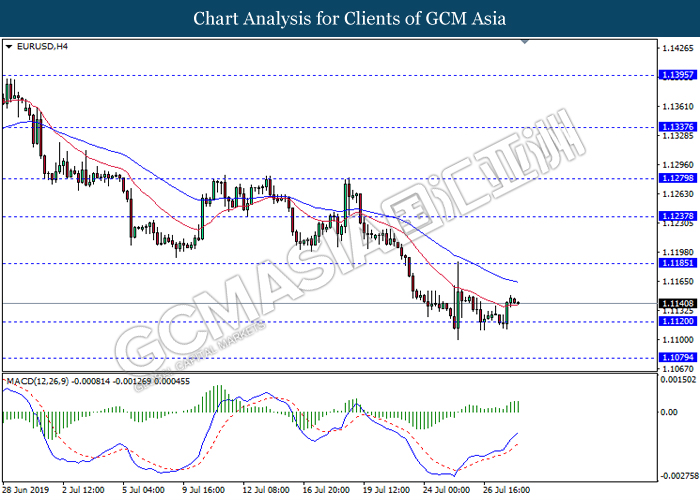Click the current price 1.11408 label
Screen dimensions: 700x500
[x=678, y=304]
